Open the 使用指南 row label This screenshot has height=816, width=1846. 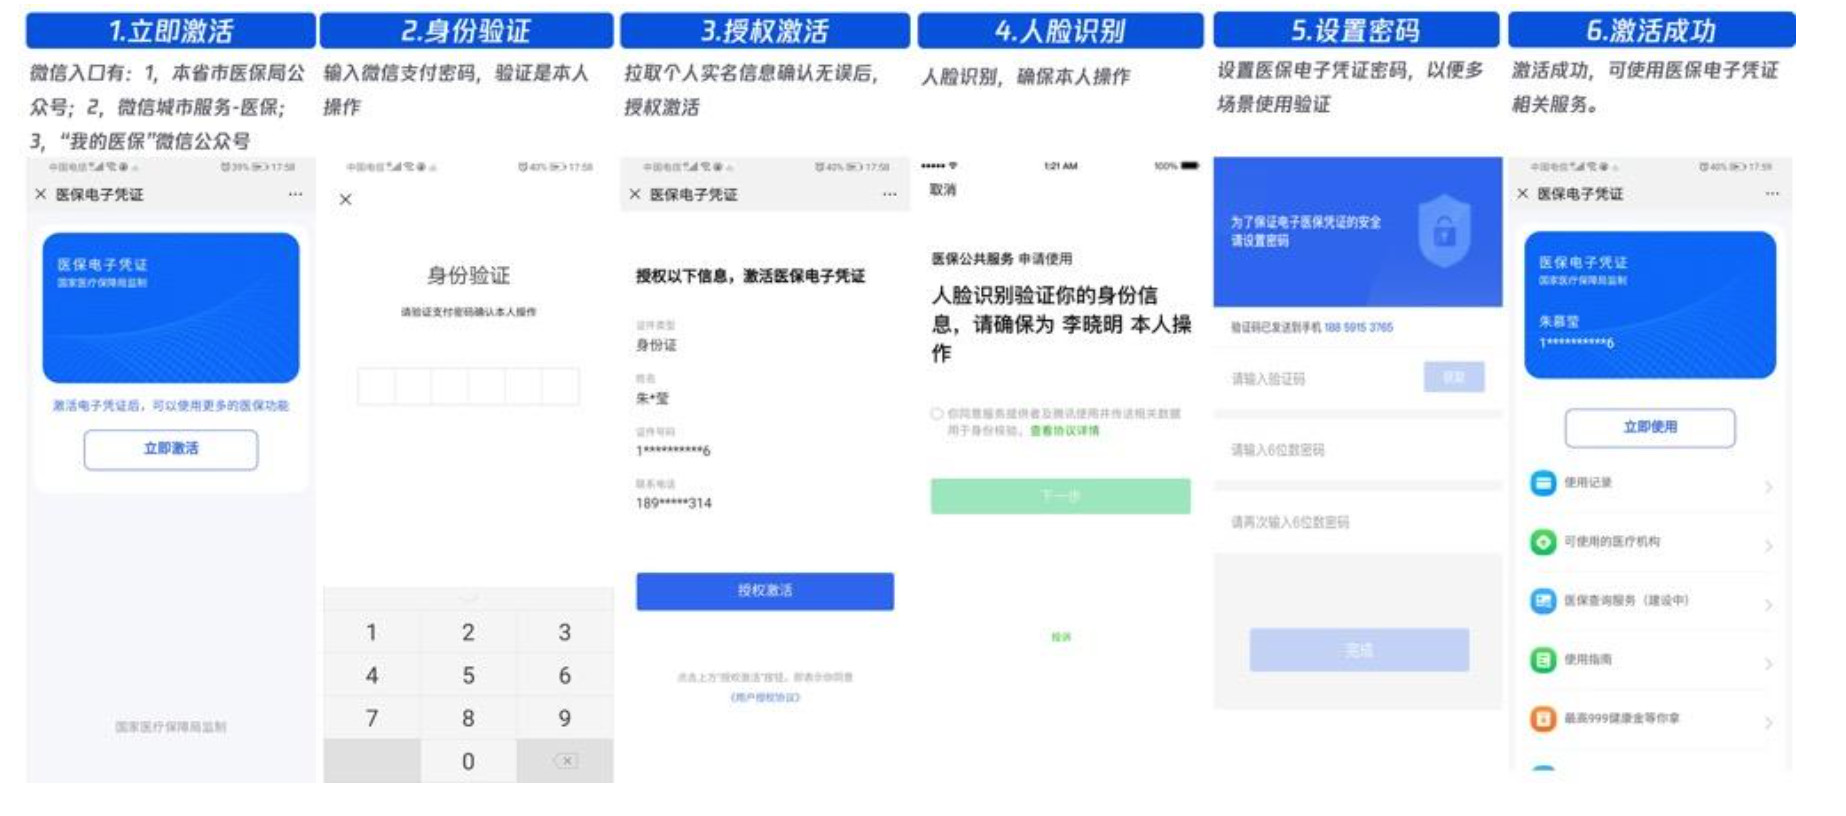tap(1588, 659)
